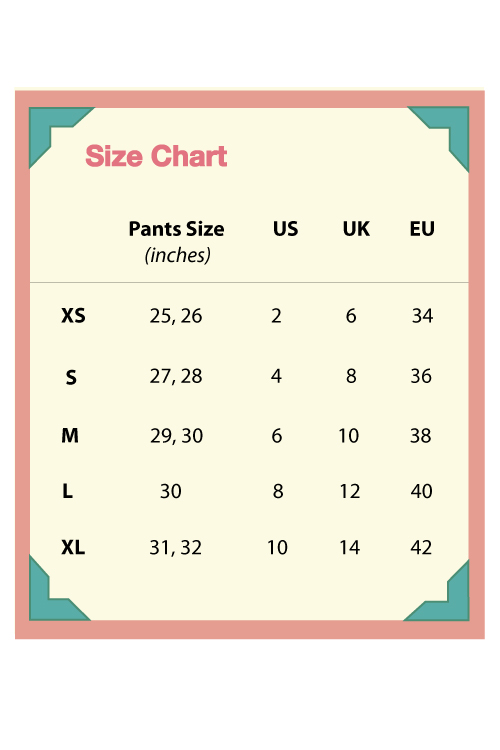Click the 25, 26 pants size value
Screen dimensions: 500x750
[176, 316]
